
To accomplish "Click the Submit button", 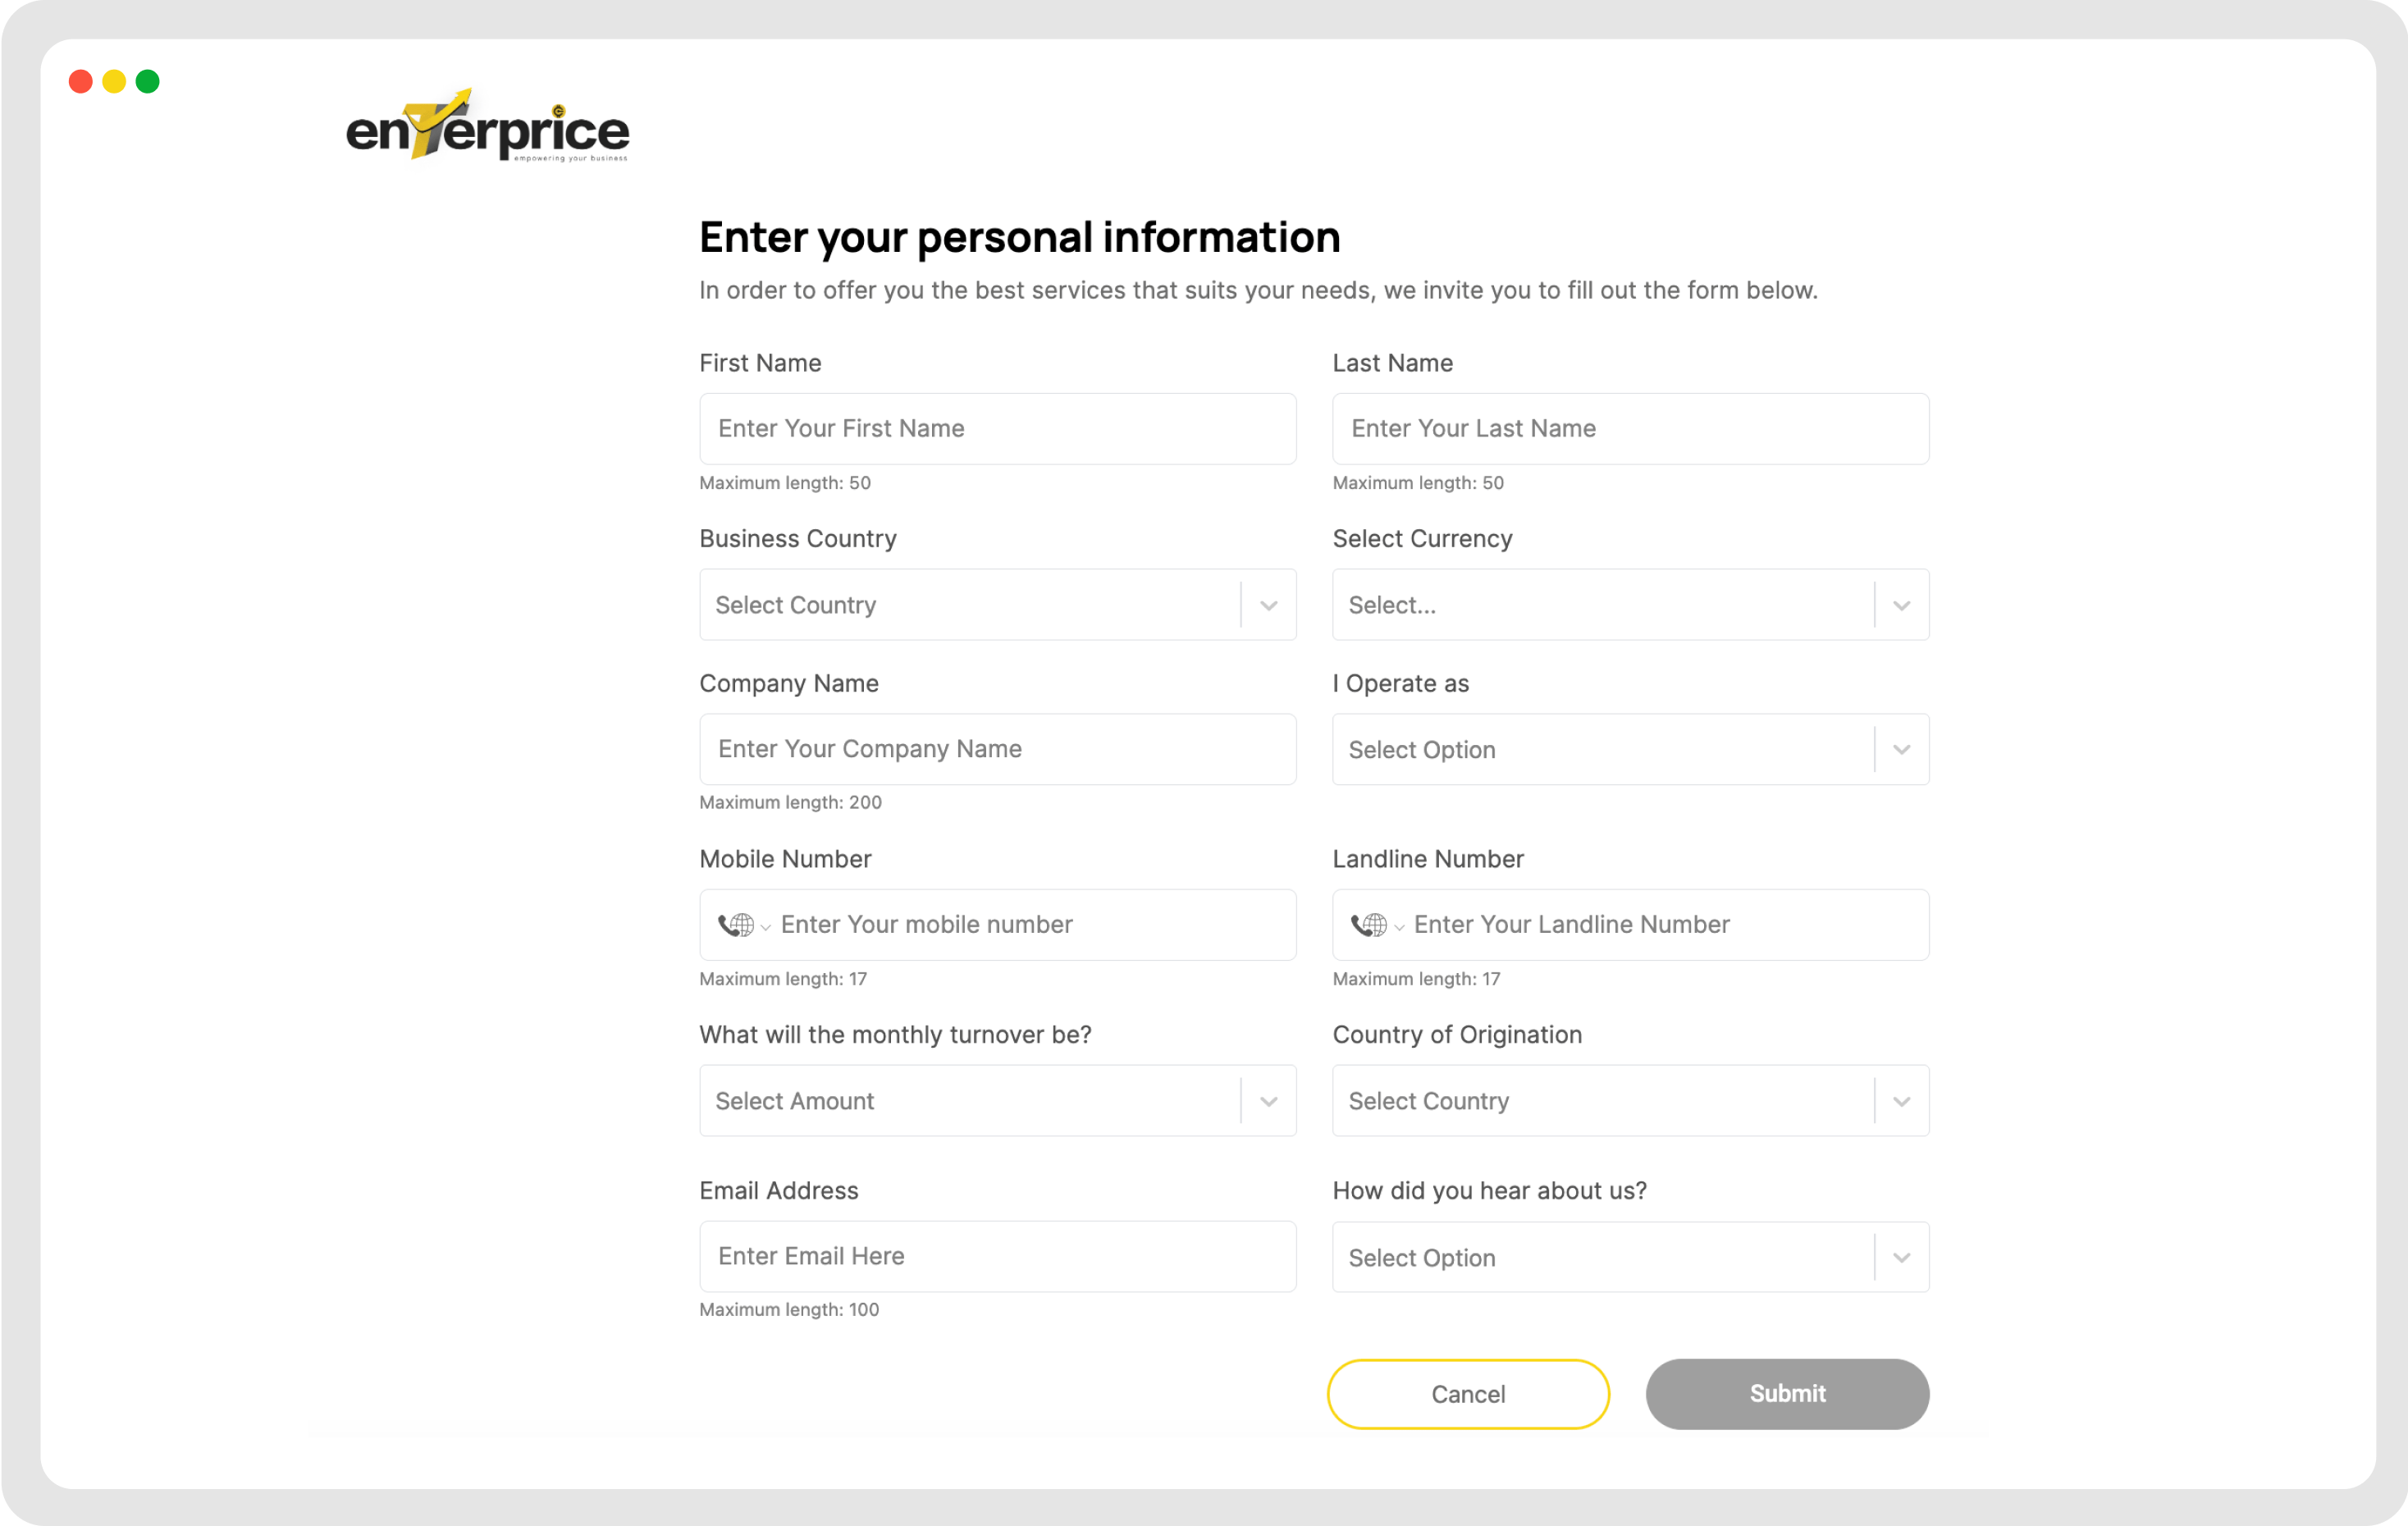I will coord(1787,1394).
